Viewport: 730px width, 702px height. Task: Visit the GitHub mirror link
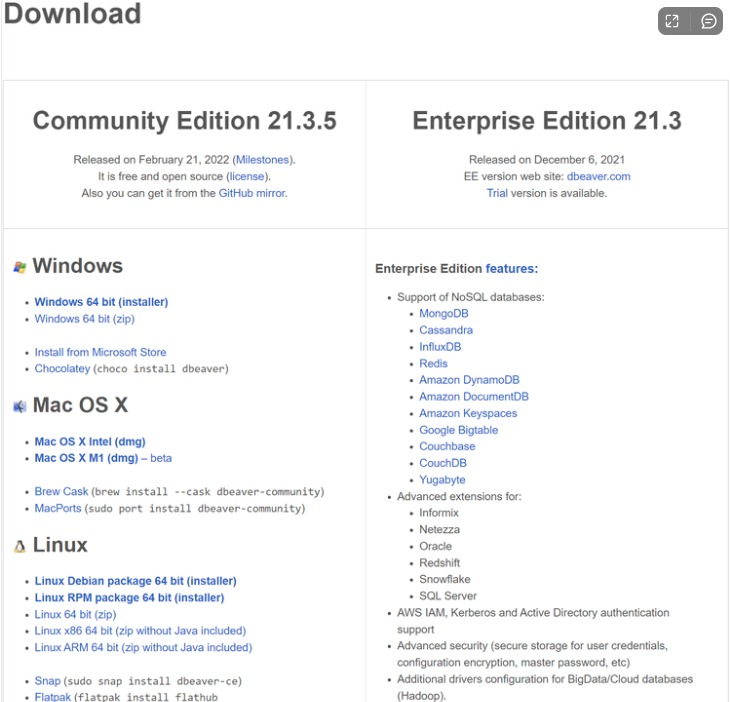coord(252,193)
